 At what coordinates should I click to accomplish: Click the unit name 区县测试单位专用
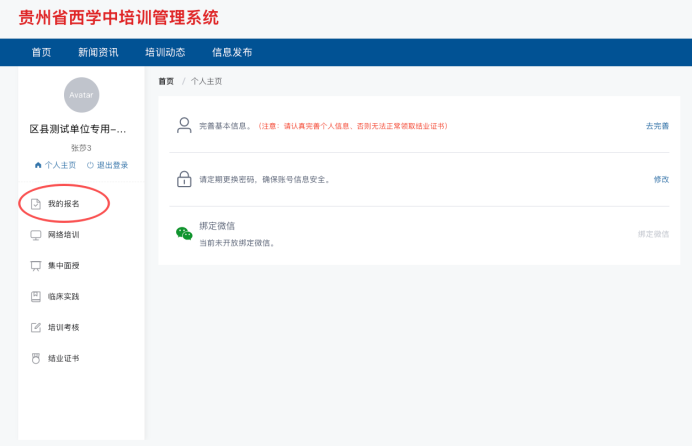[78, 129]
